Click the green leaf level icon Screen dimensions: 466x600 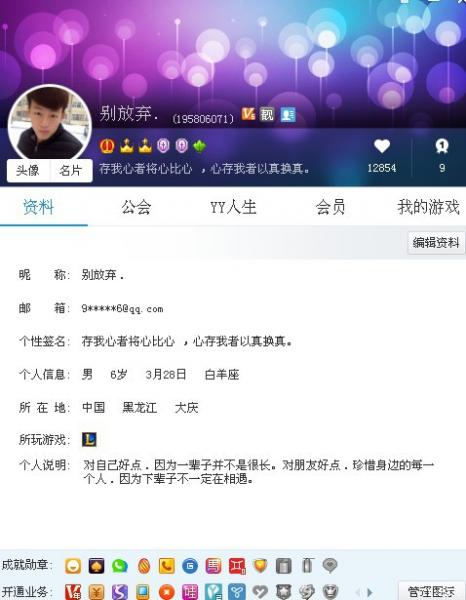click(200, 146)
